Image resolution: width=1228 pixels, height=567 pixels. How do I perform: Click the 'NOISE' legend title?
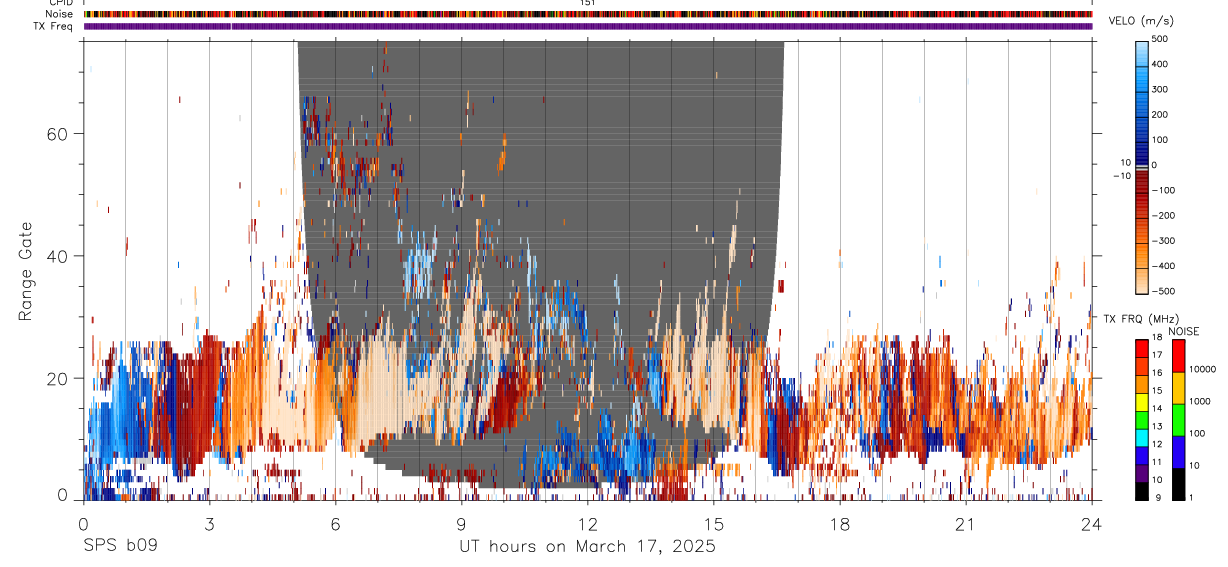click(1183, 331)
